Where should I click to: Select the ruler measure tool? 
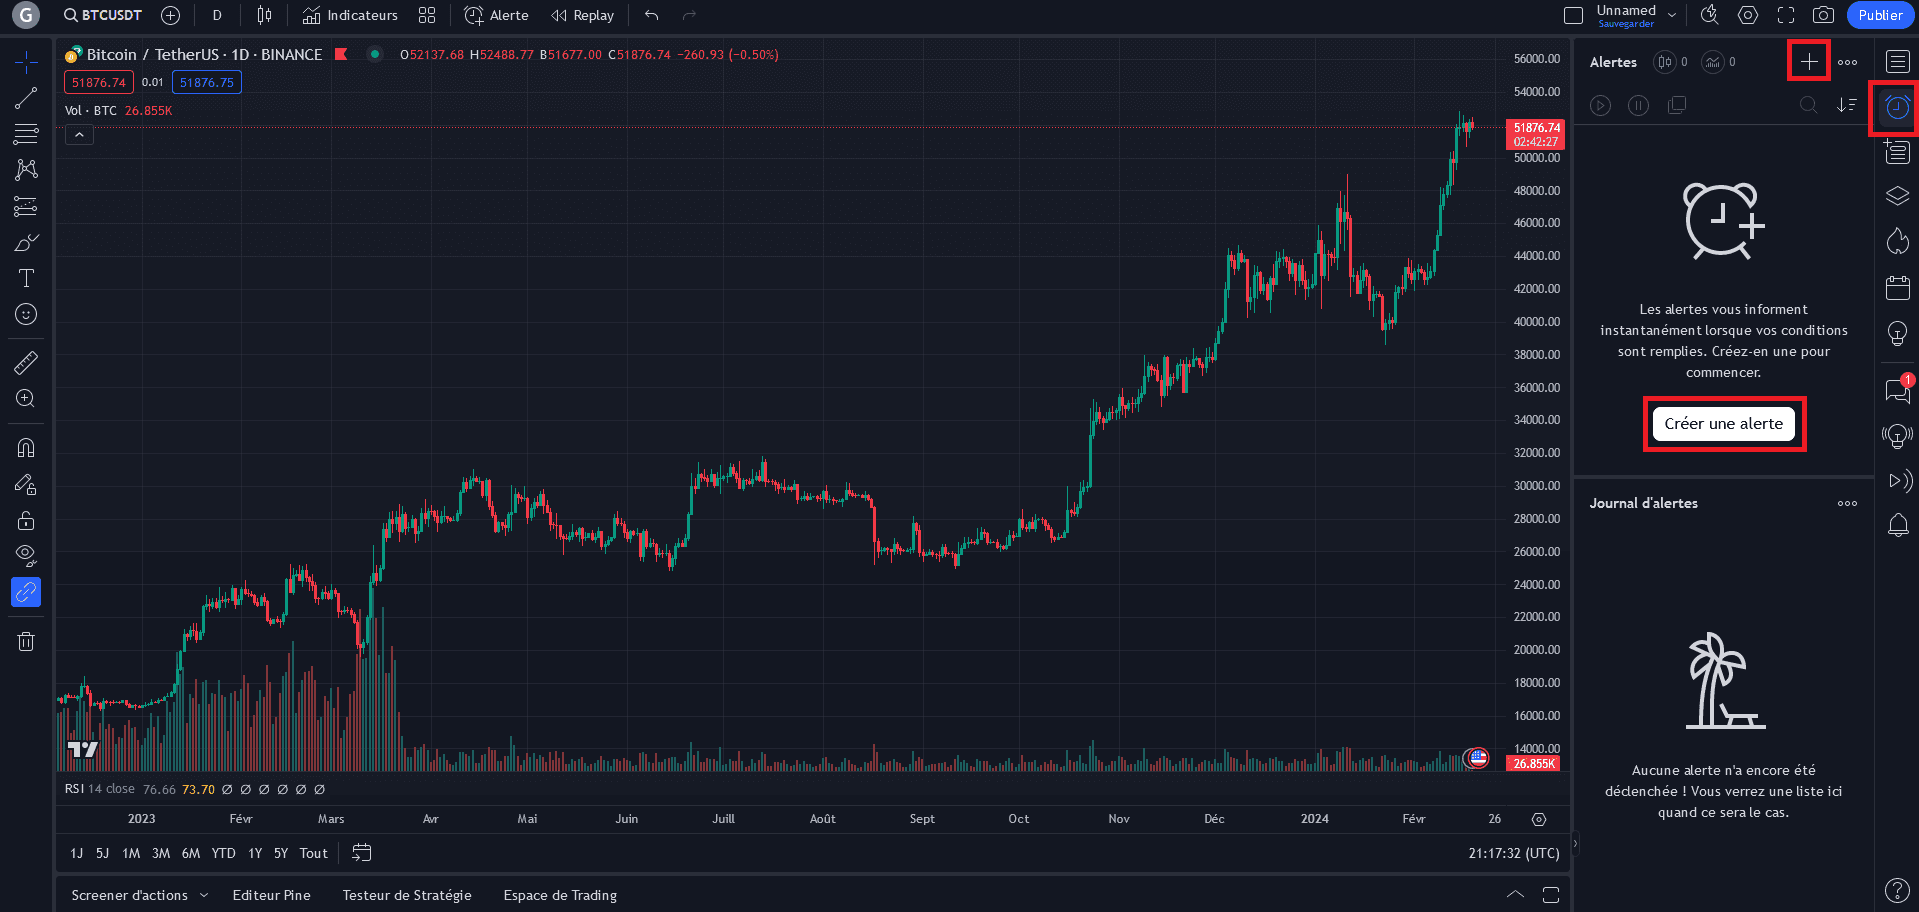click(26, 362)
